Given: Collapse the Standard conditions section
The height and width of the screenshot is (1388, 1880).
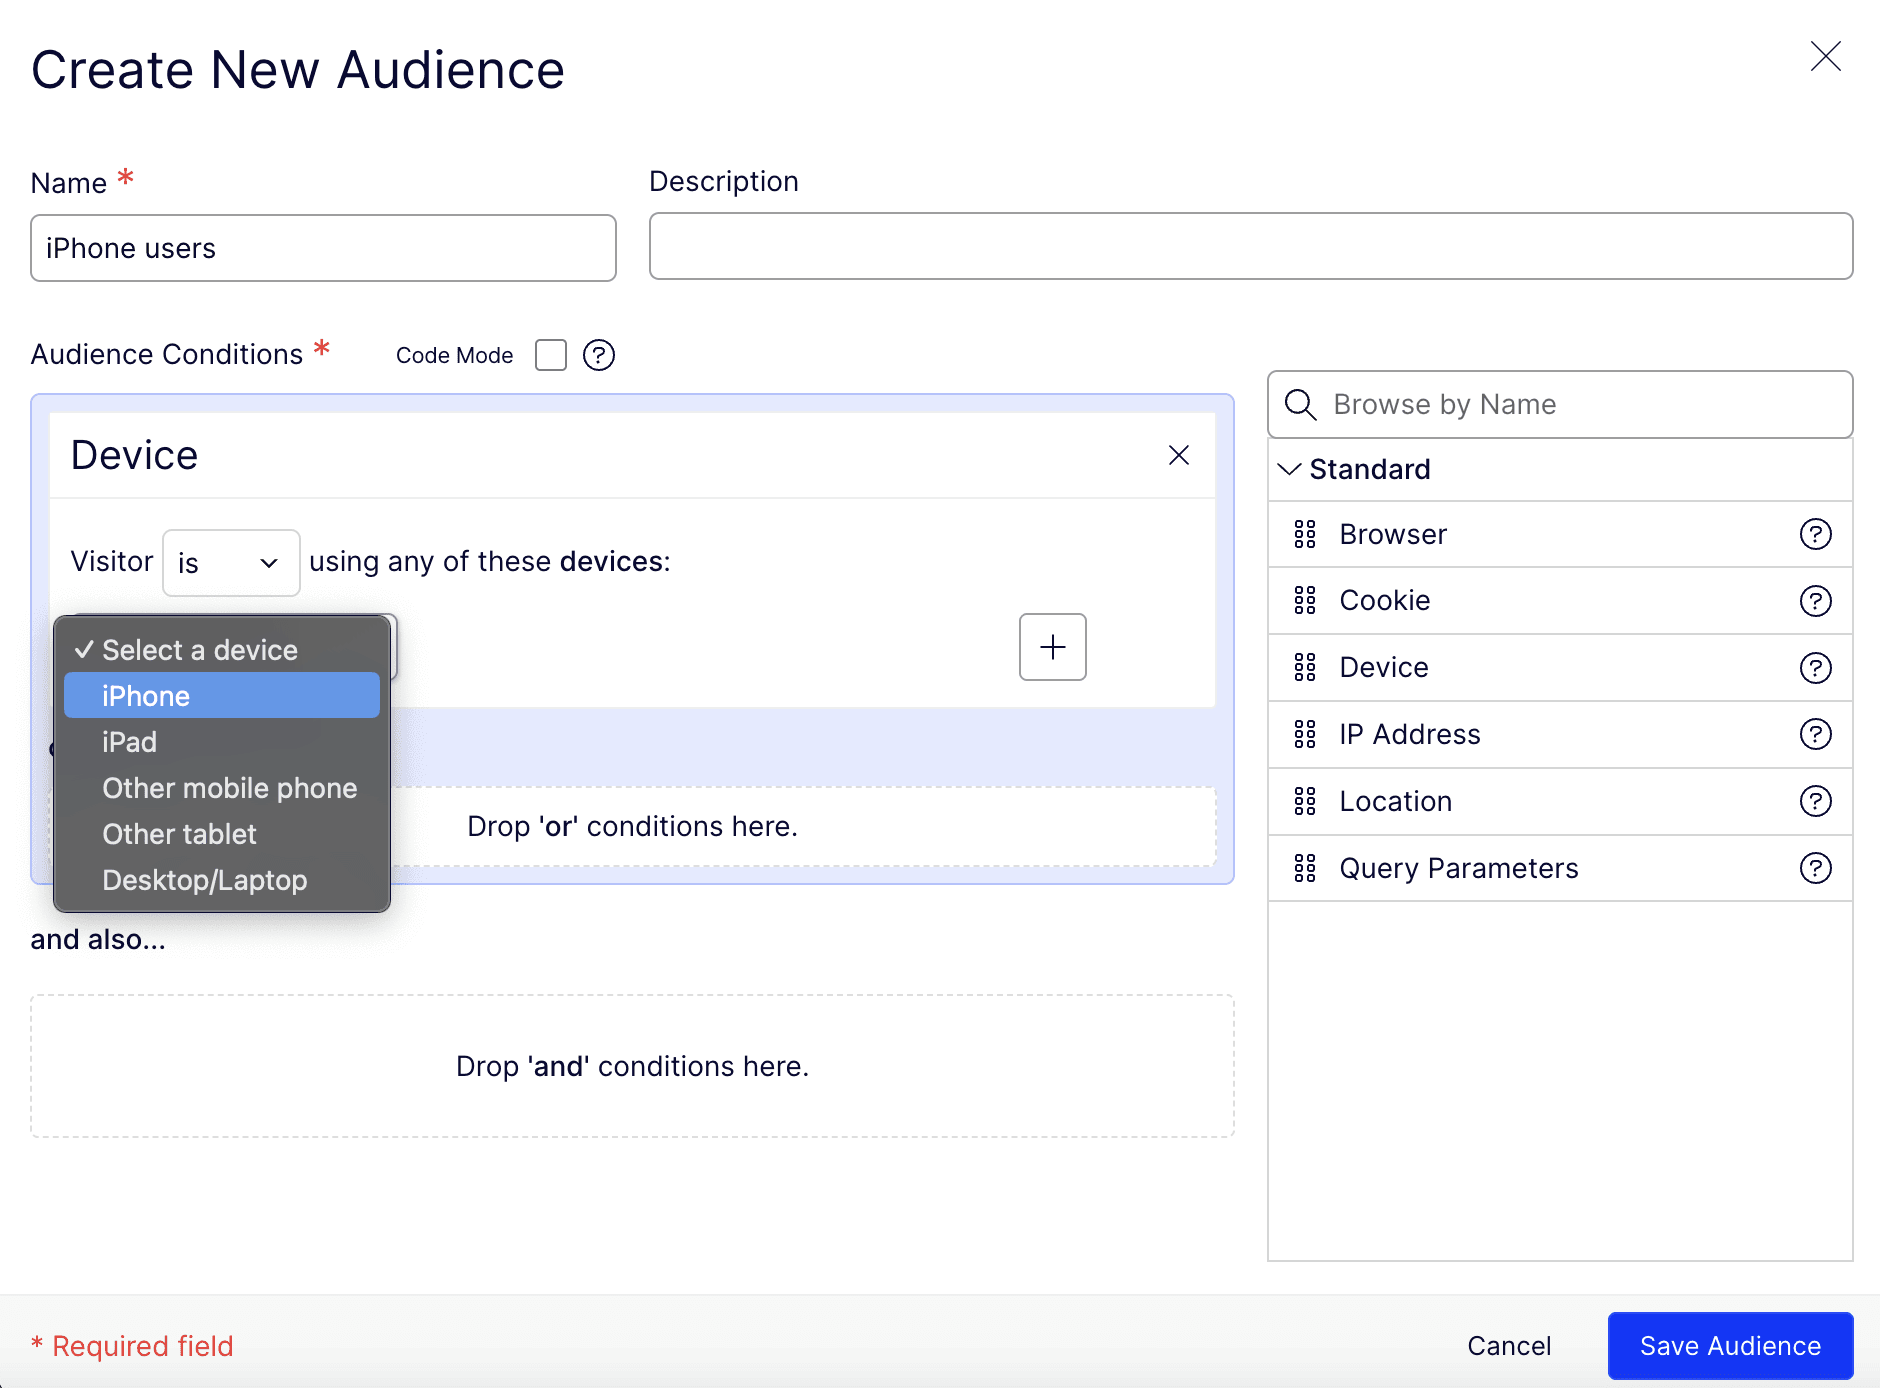Looking at the screenshot, I should coord(1290,469).
